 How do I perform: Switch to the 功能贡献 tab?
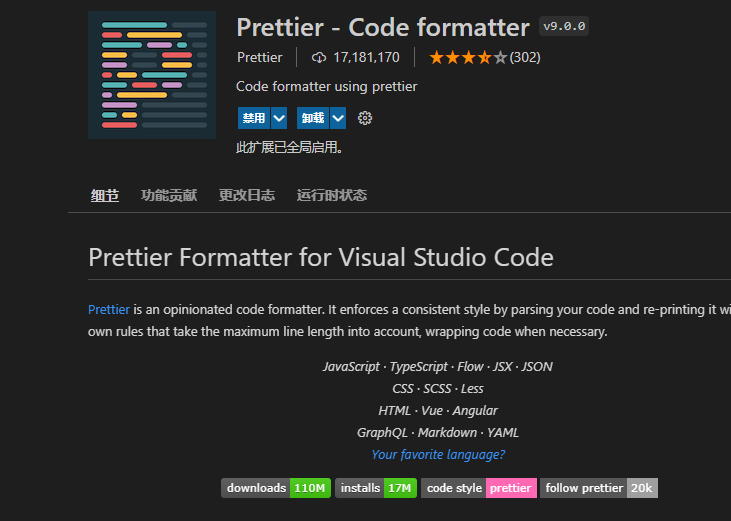pyautogui.click(x=169, y=195)
